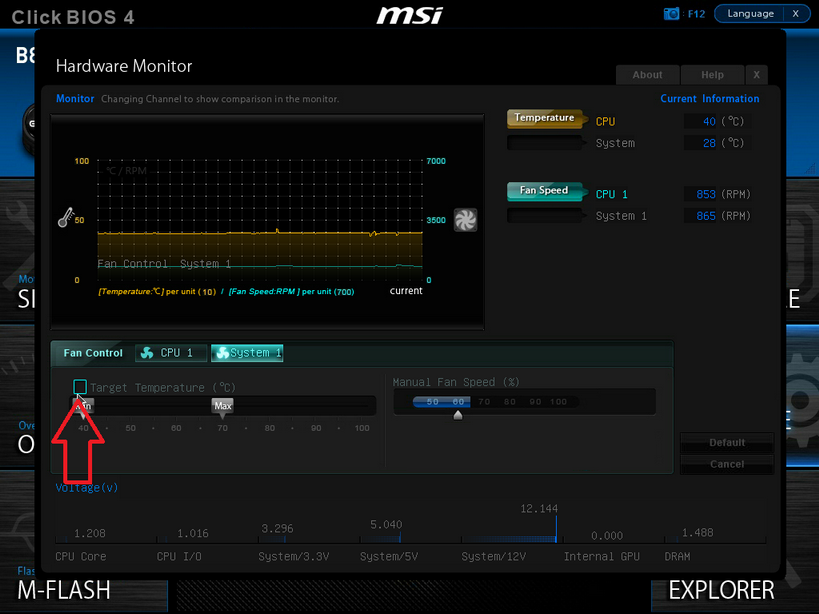Click the Max temperature slider handle
The height and width of the screenshot is (614, 819).
[223, 407]
